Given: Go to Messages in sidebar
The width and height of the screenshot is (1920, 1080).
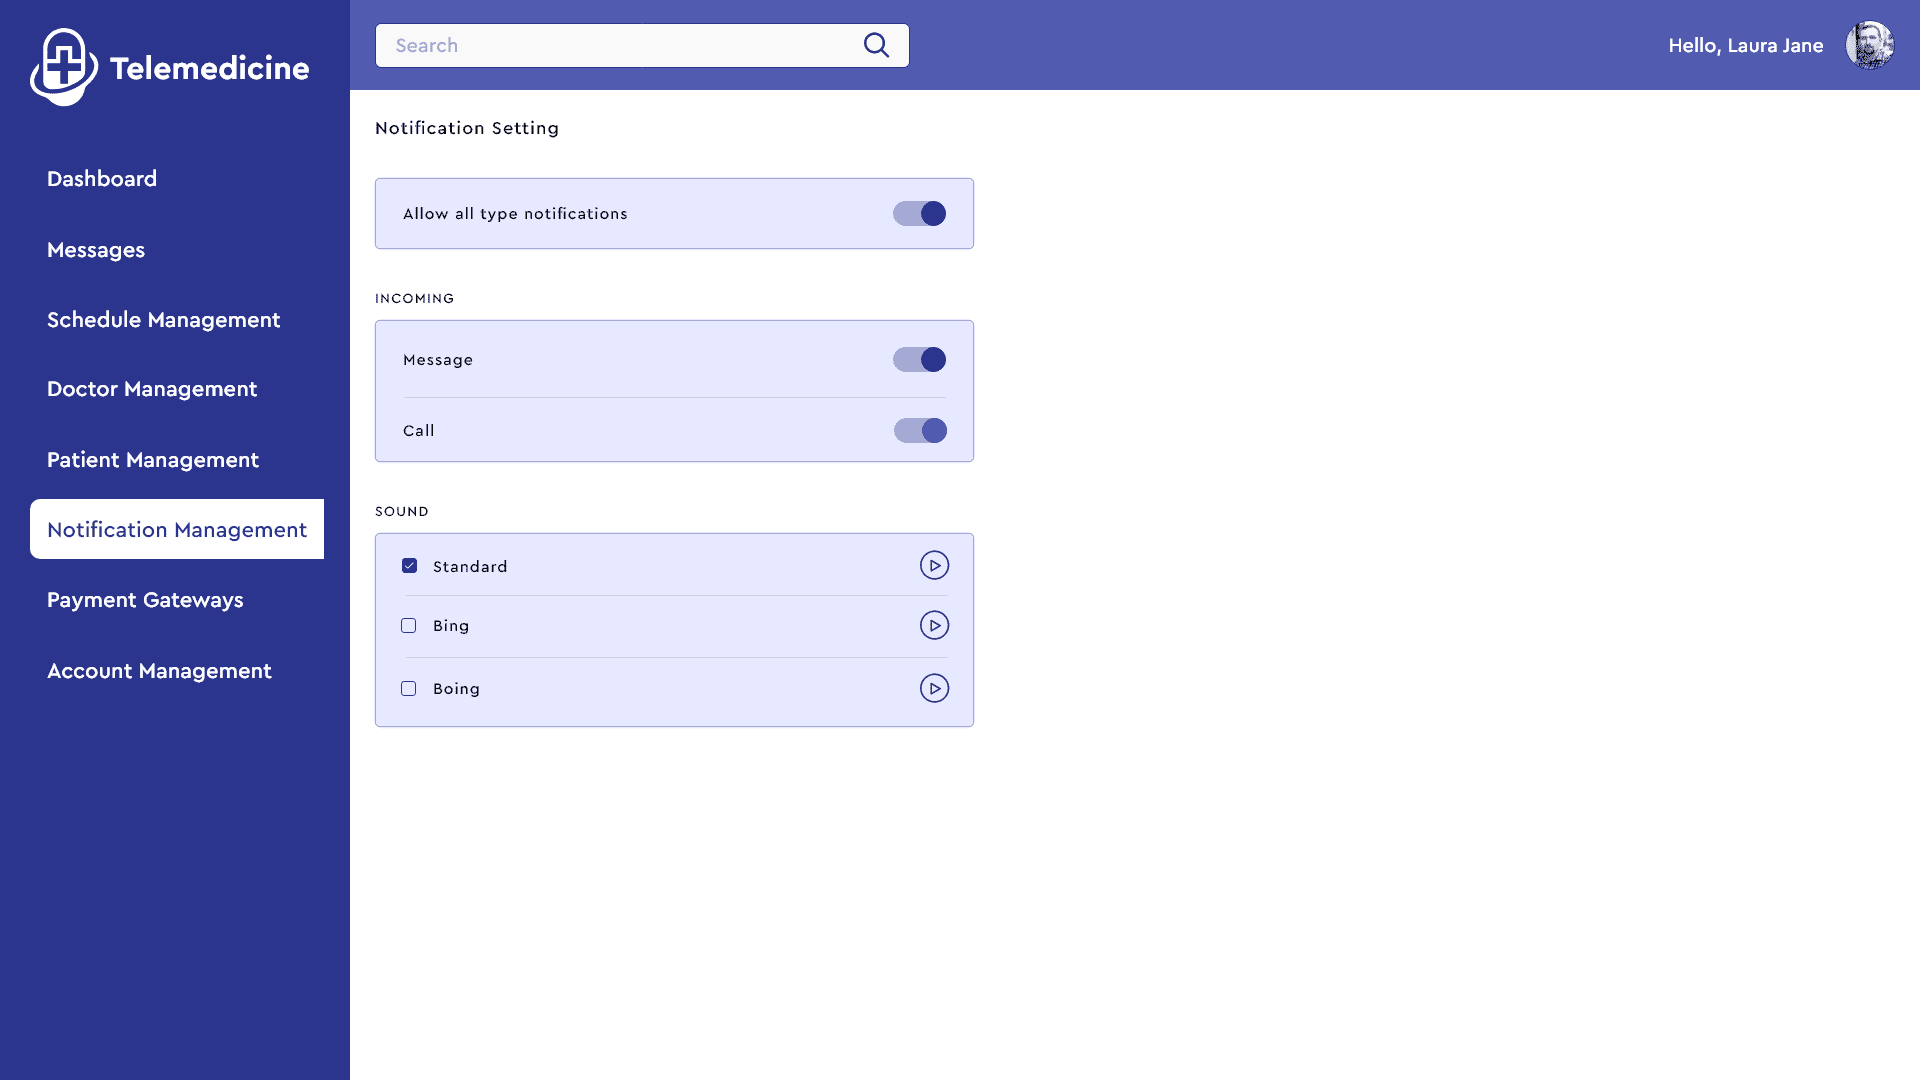Looking at the screenshot, I should [96, 250].
